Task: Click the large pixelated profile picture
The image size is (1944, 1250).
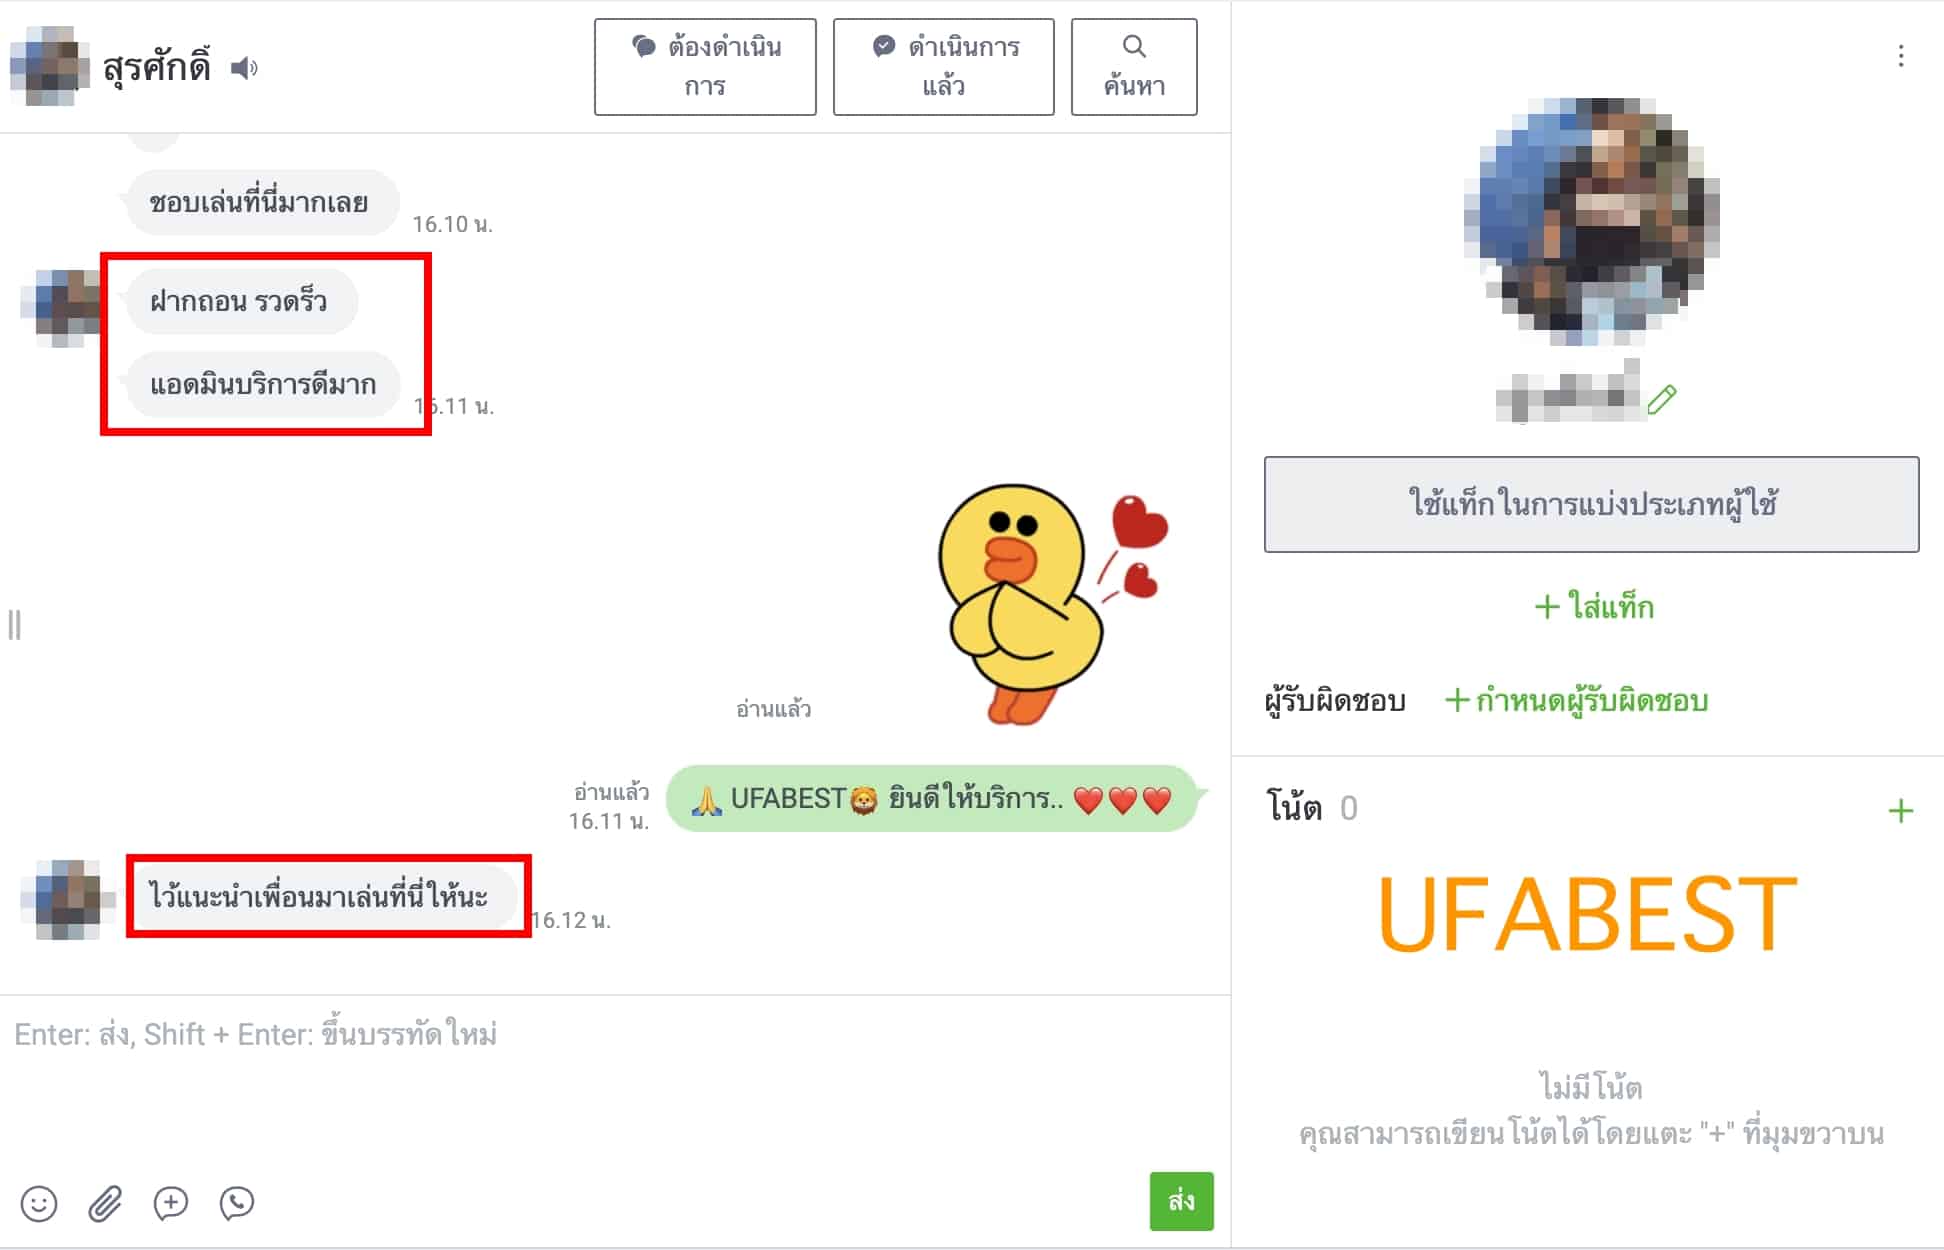Action: (x=1591, y=220)
